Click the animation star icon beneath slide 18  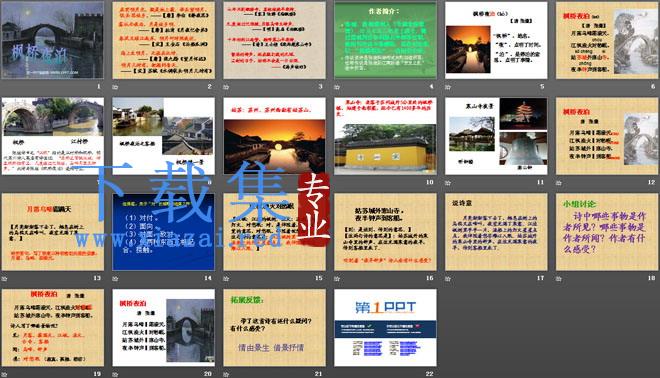tap(559, 279)
